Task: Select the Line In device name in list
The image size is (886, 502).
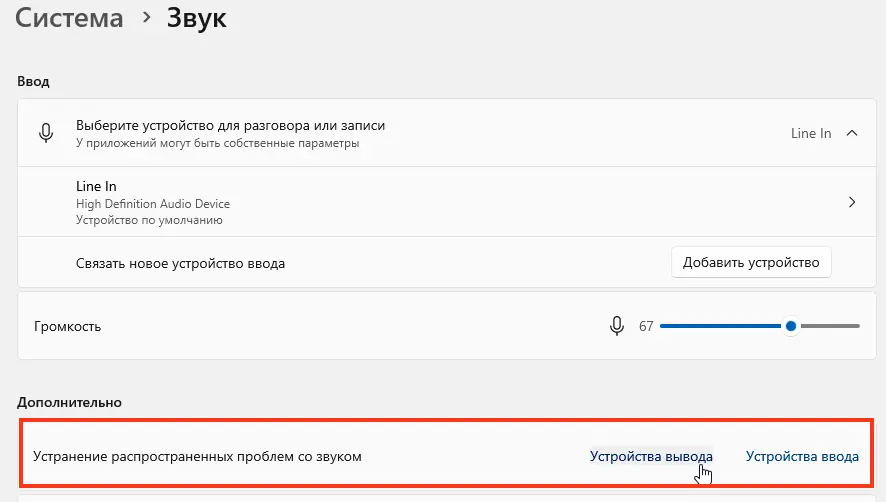Action: pyautogui.click(x=96, y=186)
